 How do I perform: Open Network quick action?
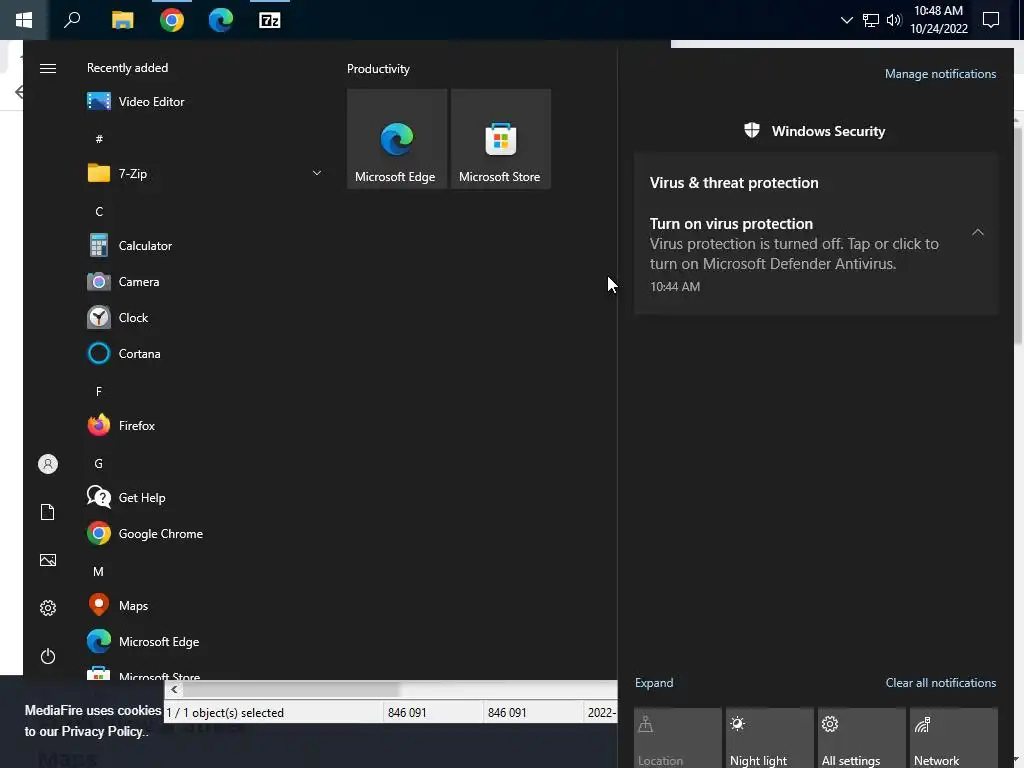(x=953, y=738)
